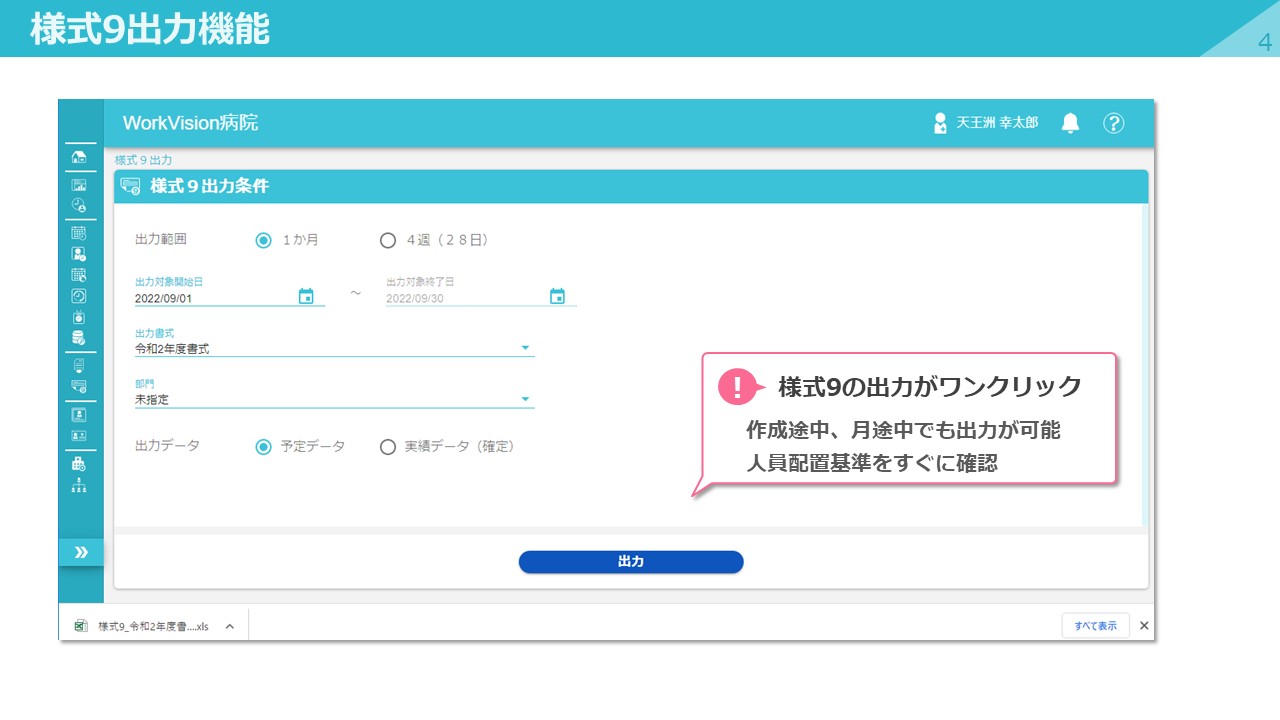The width and height of the screenshot is (1280, 720).
Task: Click the notification bell icon
Action: click(1070, 123)
